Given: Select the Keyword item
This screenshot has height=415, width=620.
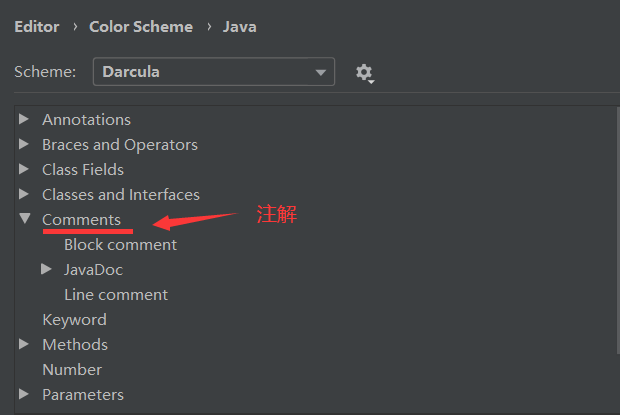Looking at the screenshot, I should click(x=74, y=319).
